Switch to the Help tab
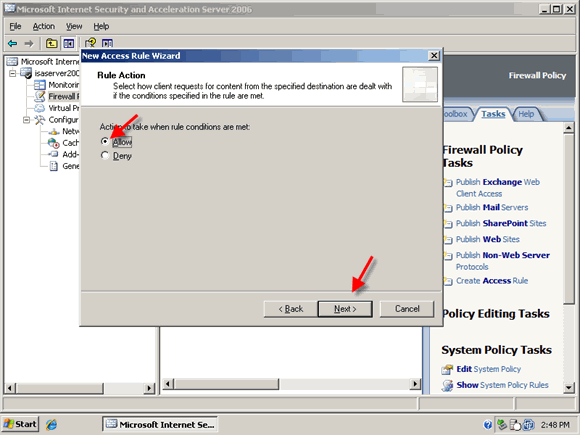The width and height of the screenshot is (580, 435). pos(526,114)
